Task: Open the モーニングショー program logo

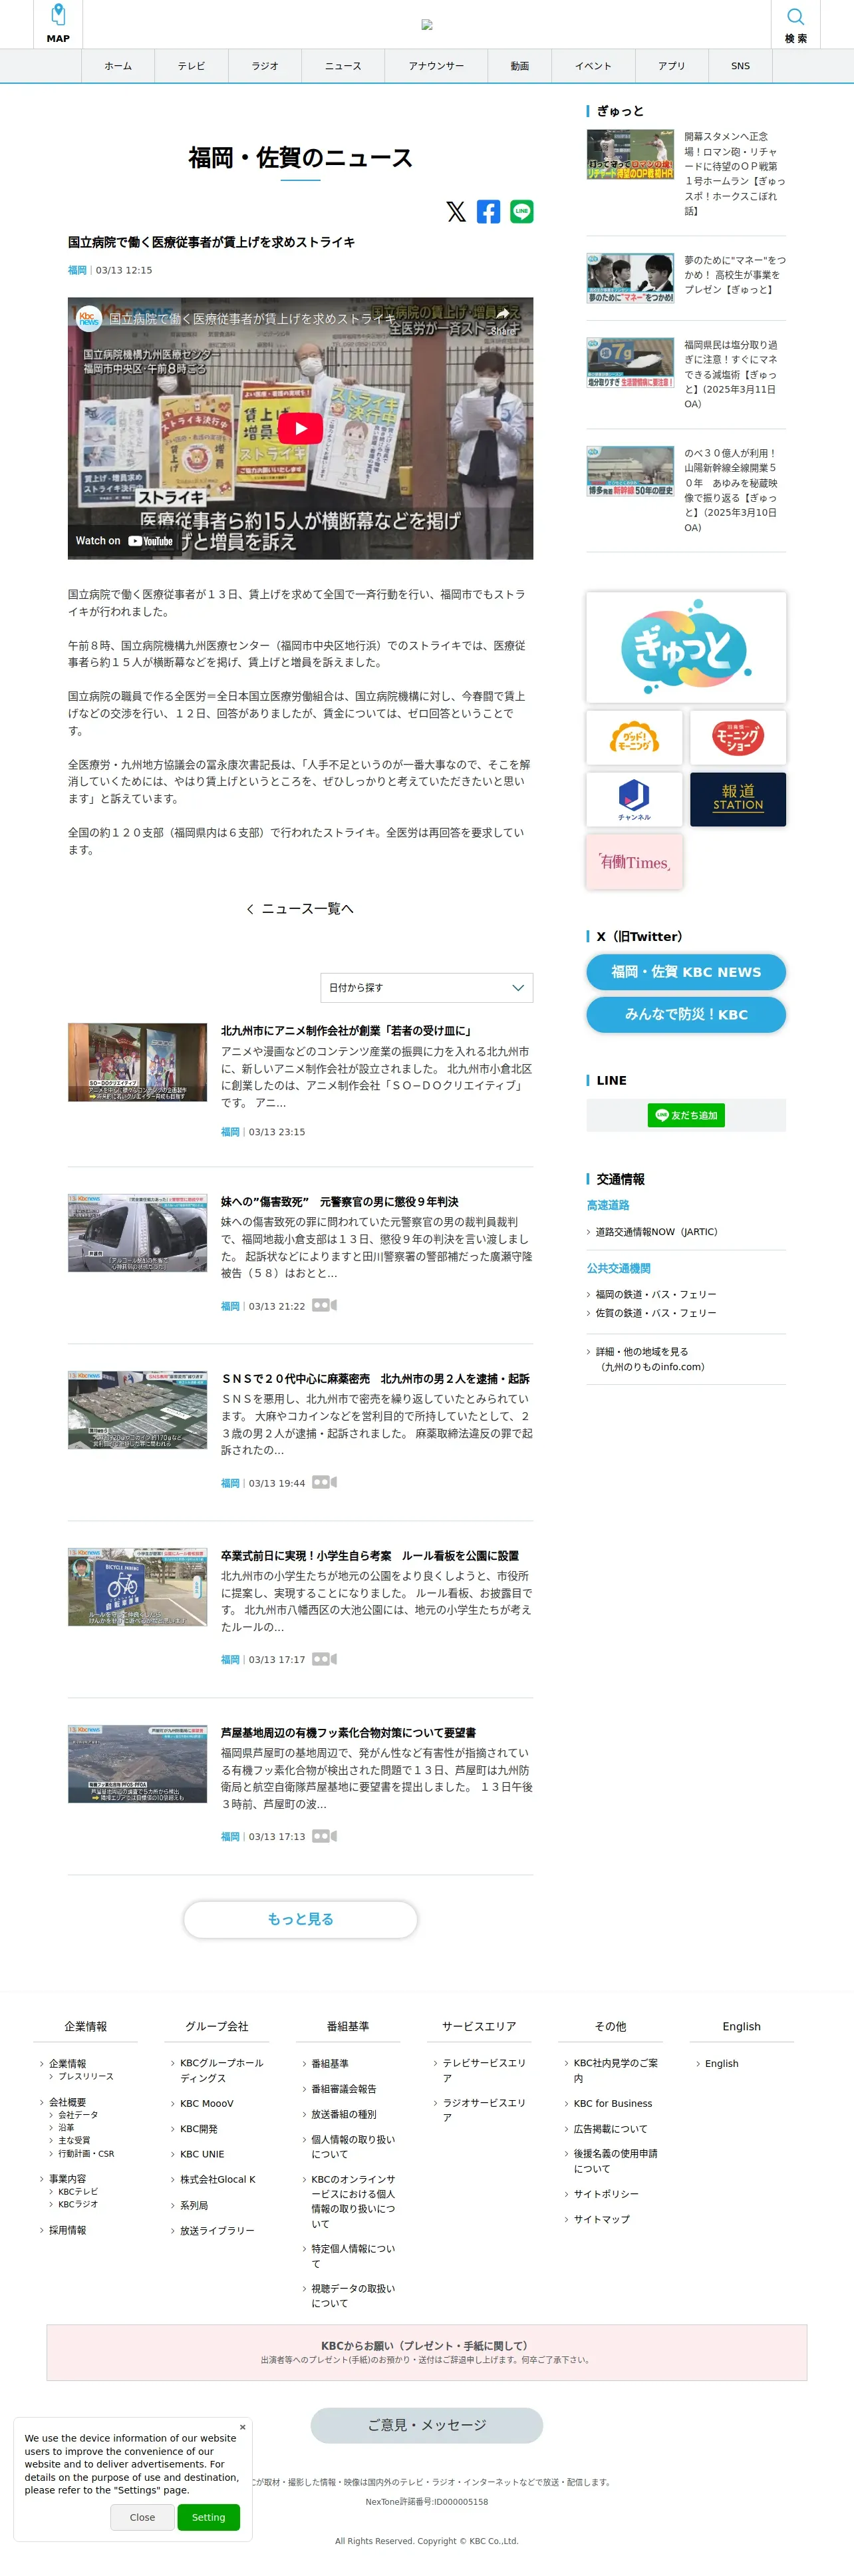Action: pyautogui.click(x=738, y=737)
